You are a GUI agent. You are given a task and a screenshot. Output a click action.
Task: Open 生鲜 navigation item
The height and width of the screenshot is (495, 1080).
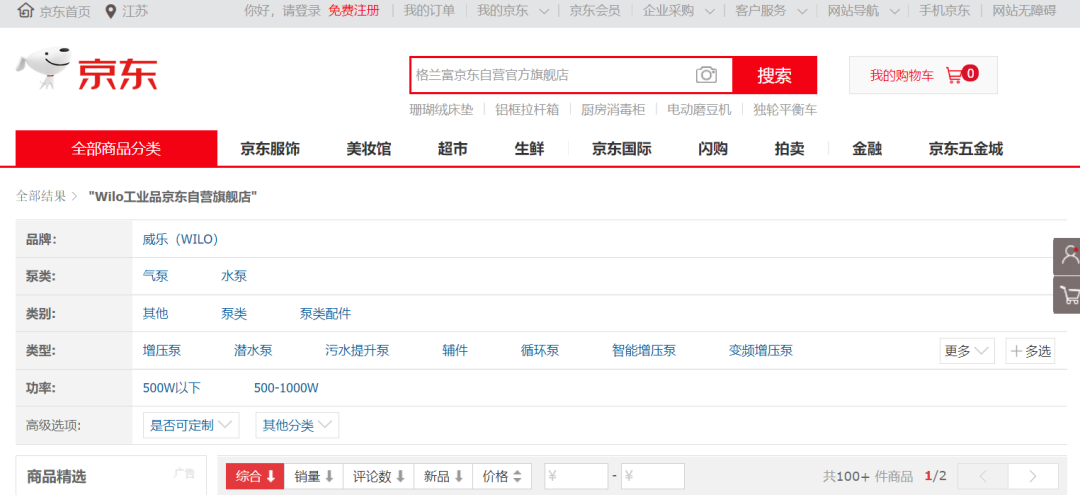click(x=530, y=149)
